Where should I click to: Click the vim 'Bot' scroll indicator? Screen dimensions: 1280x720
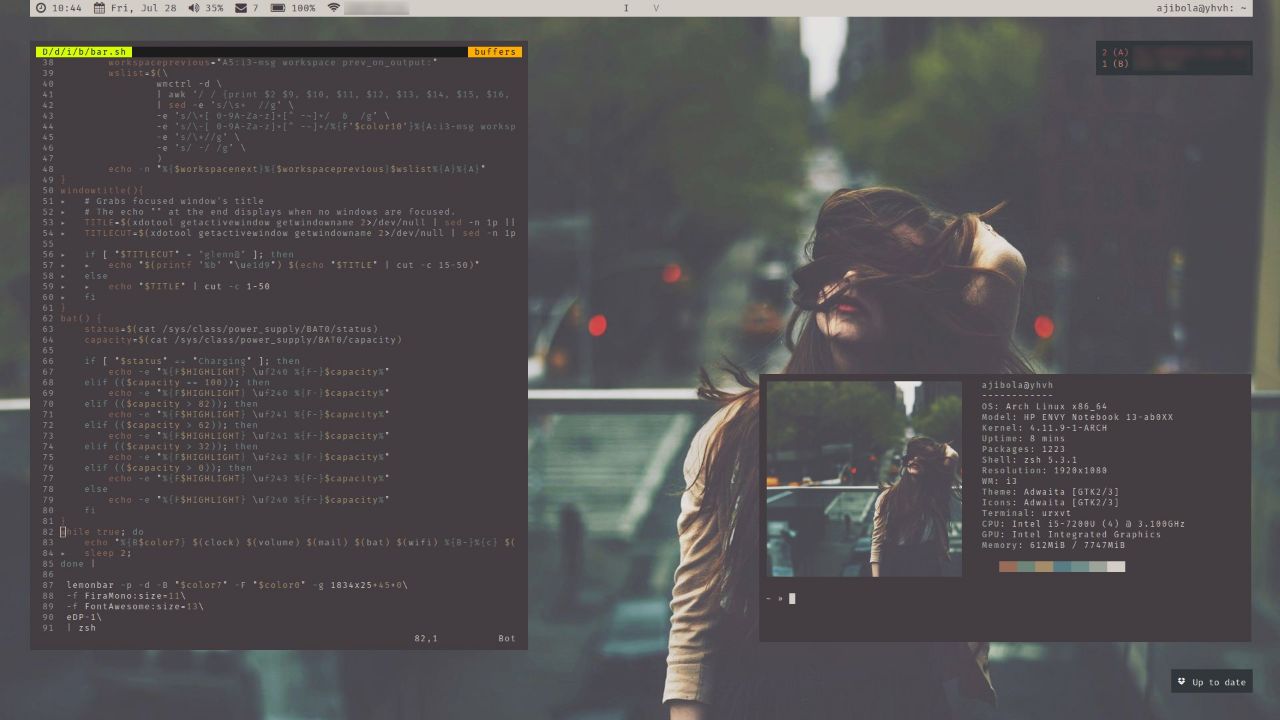coord(508,638)
